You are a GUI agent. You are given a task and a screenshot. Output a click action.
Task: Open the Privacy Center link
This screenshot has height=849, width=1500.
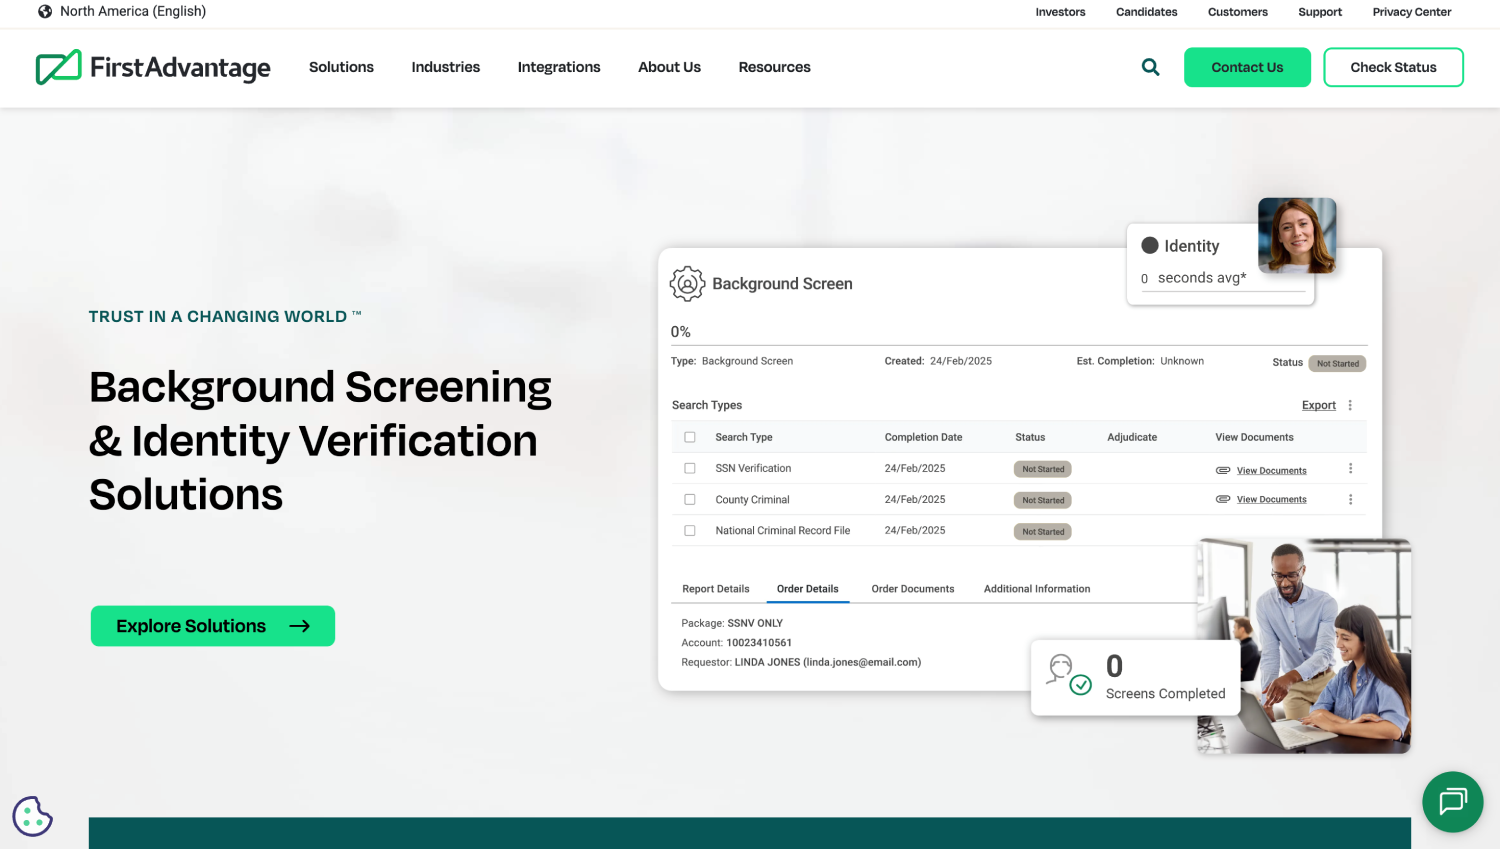click(x=1412, y=12)
